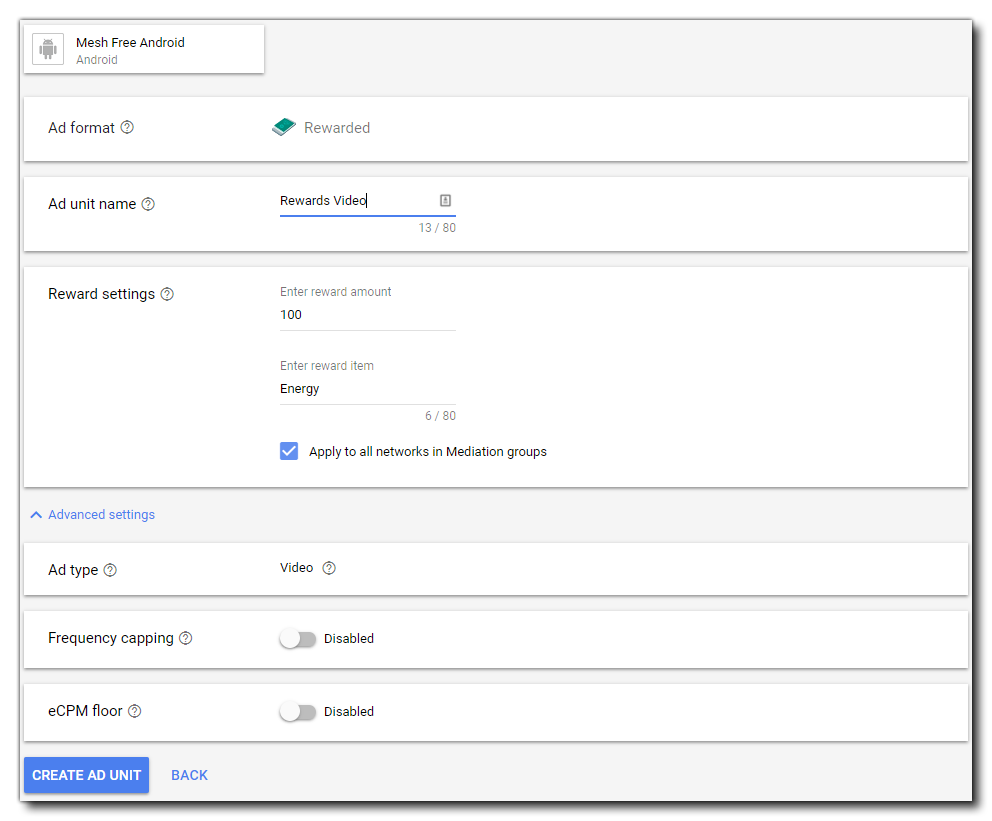Click the help icon beside Ad format
This screenshot has width=992, height=821.
pos(127,128)
